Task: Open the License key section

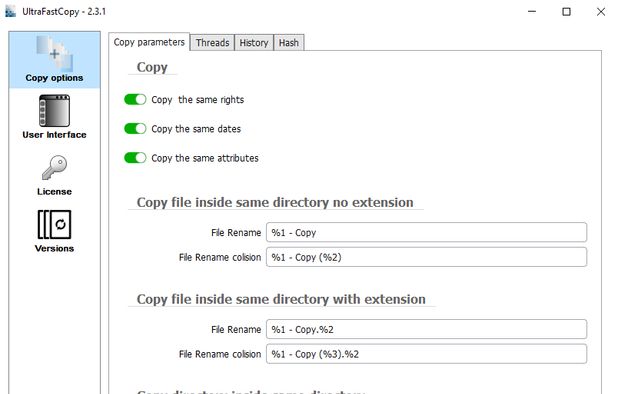Action: click(x=54, y=174)
